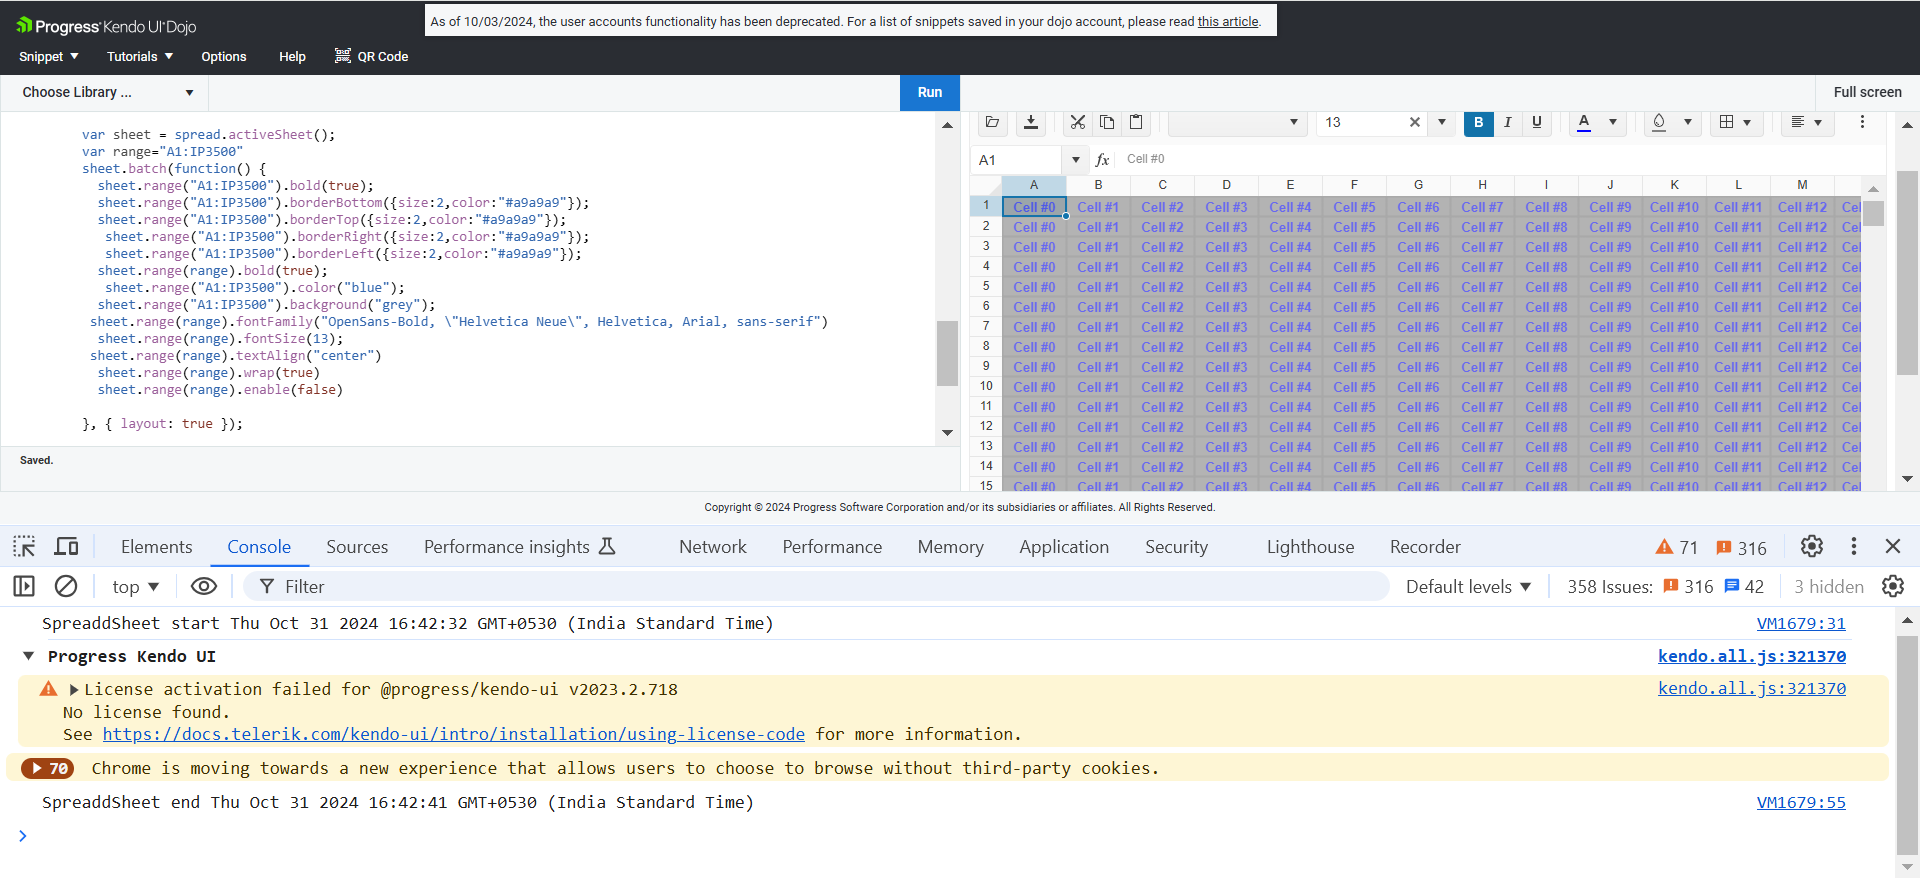
Task: Open the Choose Library dropdown
Action: [x=107, y=92]
